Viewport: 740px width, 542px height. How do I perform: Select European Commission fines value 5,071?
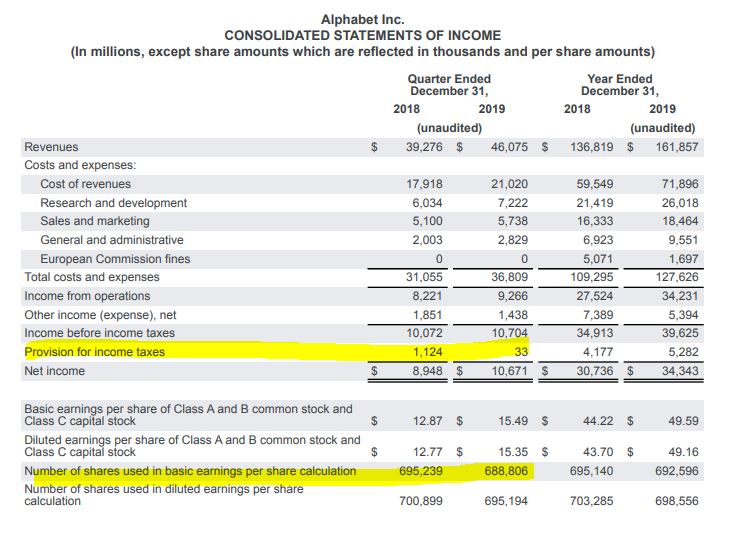pyautogui.click(x=598, y=259)
